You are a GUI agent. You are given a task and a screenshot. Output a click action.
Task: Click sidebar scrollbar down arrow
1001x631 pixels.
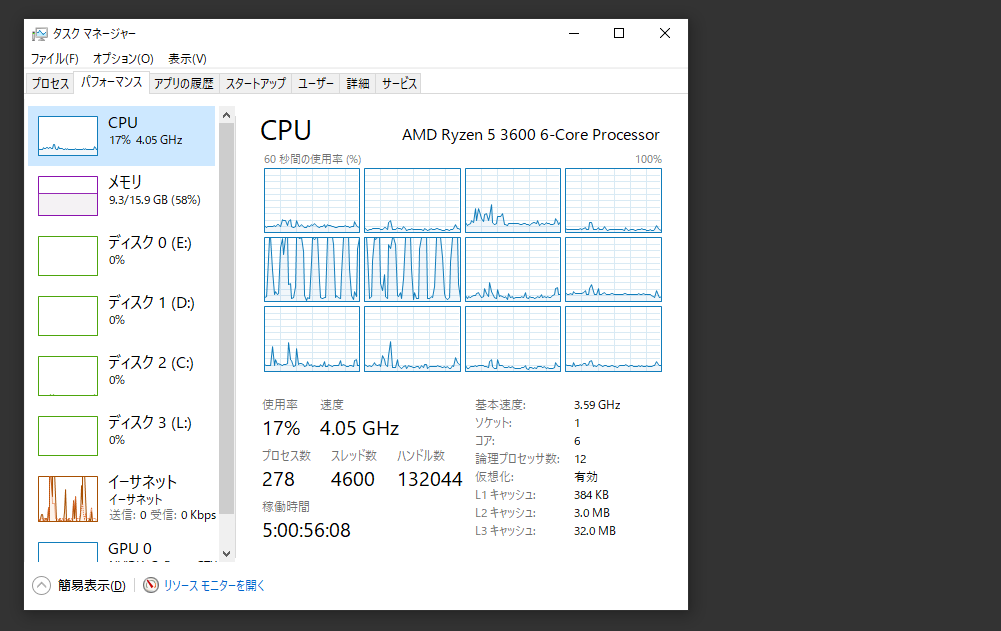(227, 554)
